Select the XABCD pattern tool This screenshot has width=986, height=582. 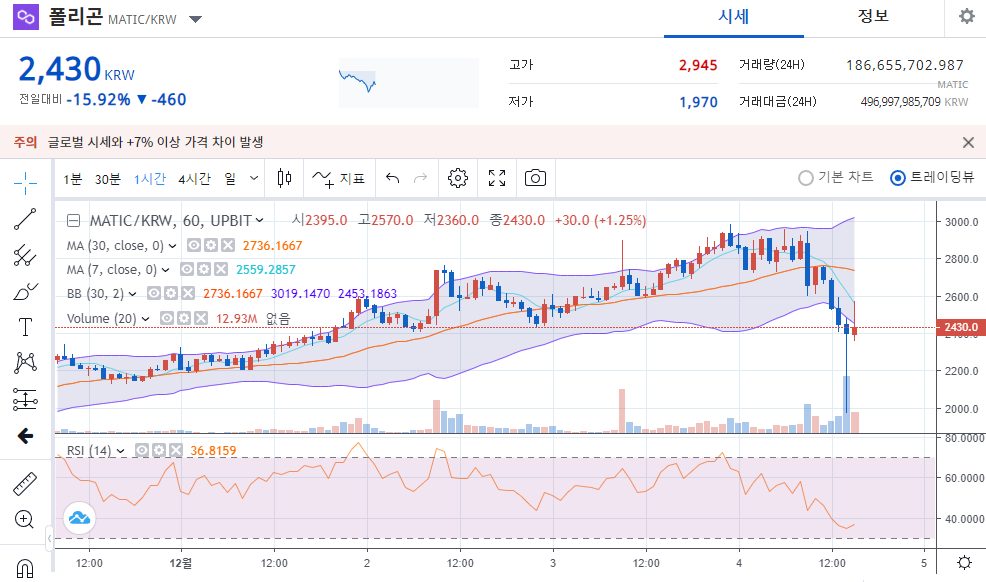(25, 363)
